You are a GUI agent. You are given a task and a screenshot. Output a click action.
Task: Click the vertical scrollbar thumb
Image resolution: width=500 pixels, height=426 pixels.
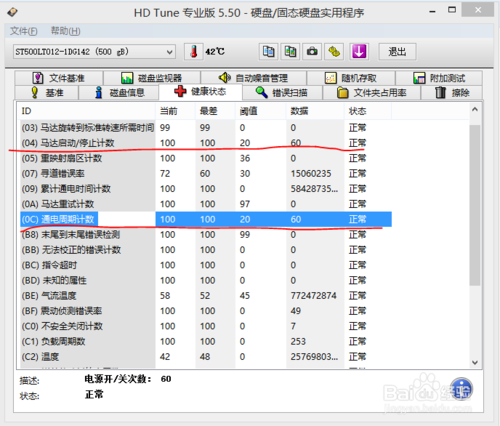tap(475, 205)
